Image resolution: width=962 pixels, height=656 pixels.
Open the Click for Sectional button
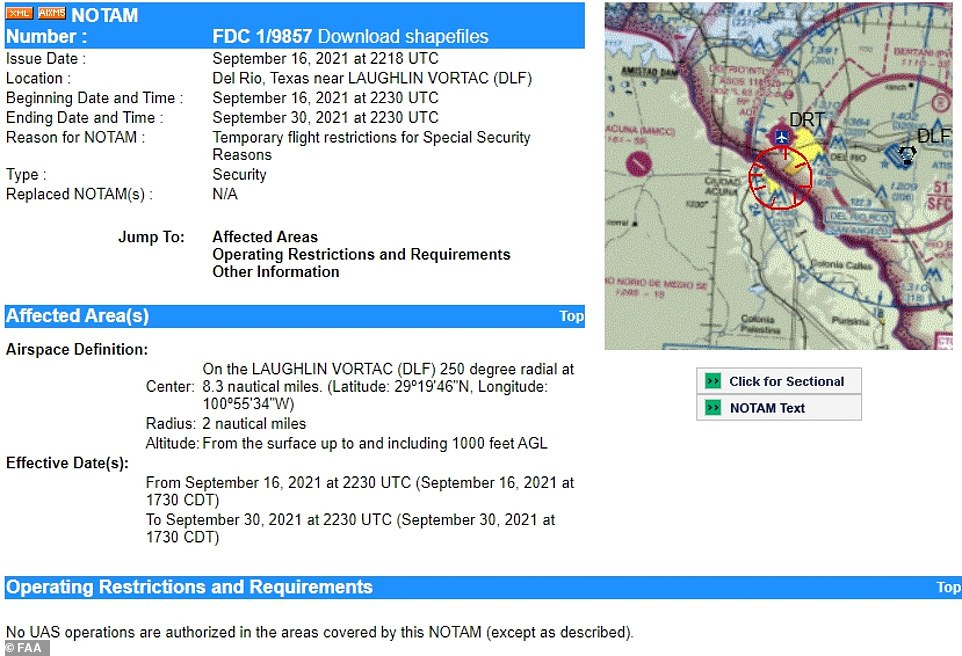point(779,381)
